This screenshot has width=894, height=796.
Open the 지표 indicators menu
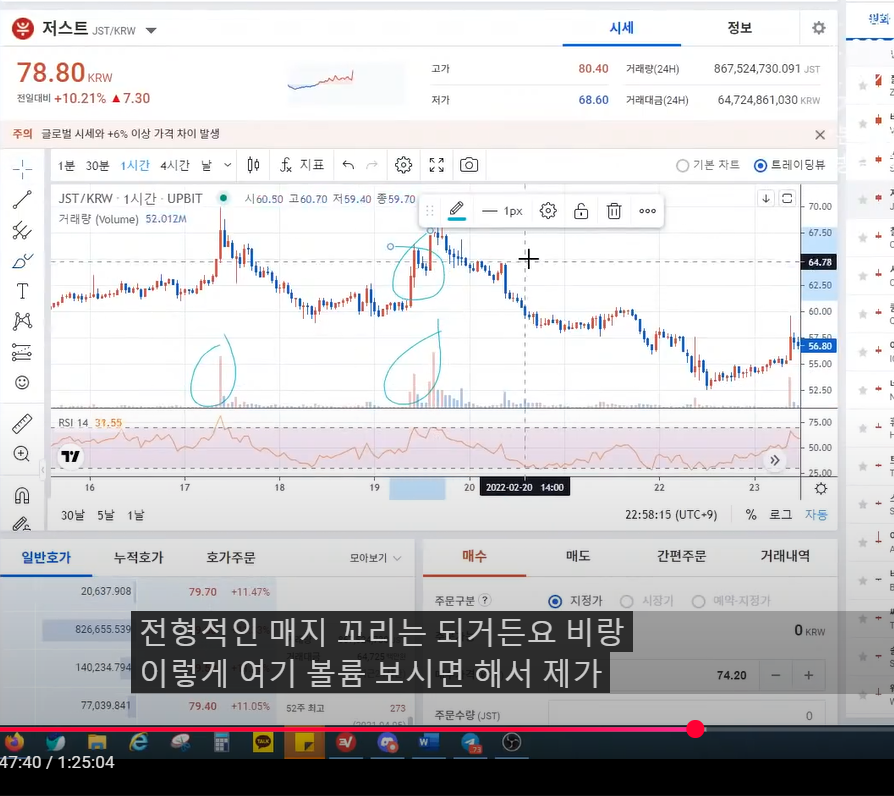[x=302, y=165]
